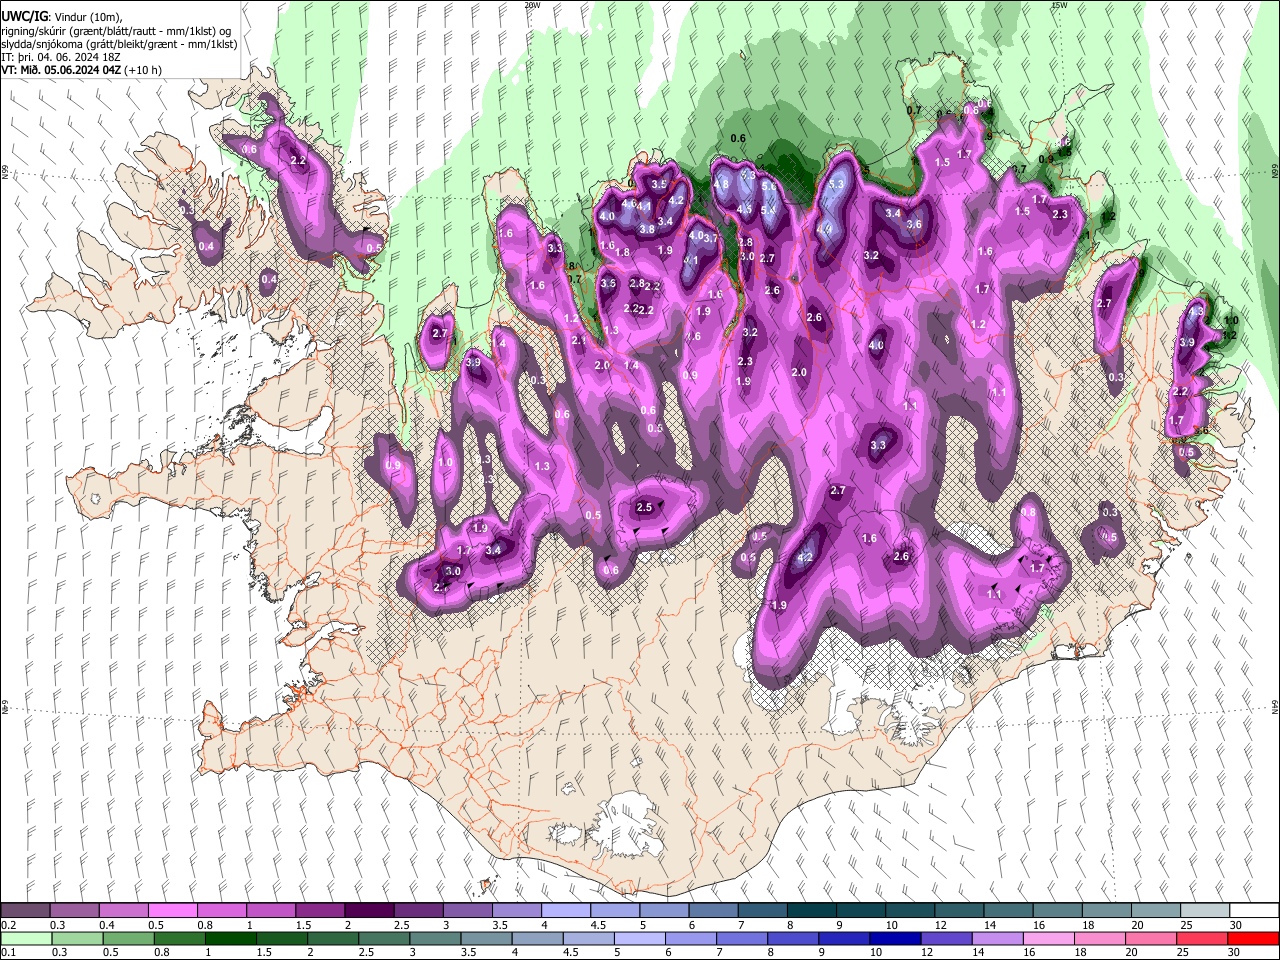Click the 4.3 value on the east coast
The height and width of the screenshot is (960, 1280).
click(1197, 312)
